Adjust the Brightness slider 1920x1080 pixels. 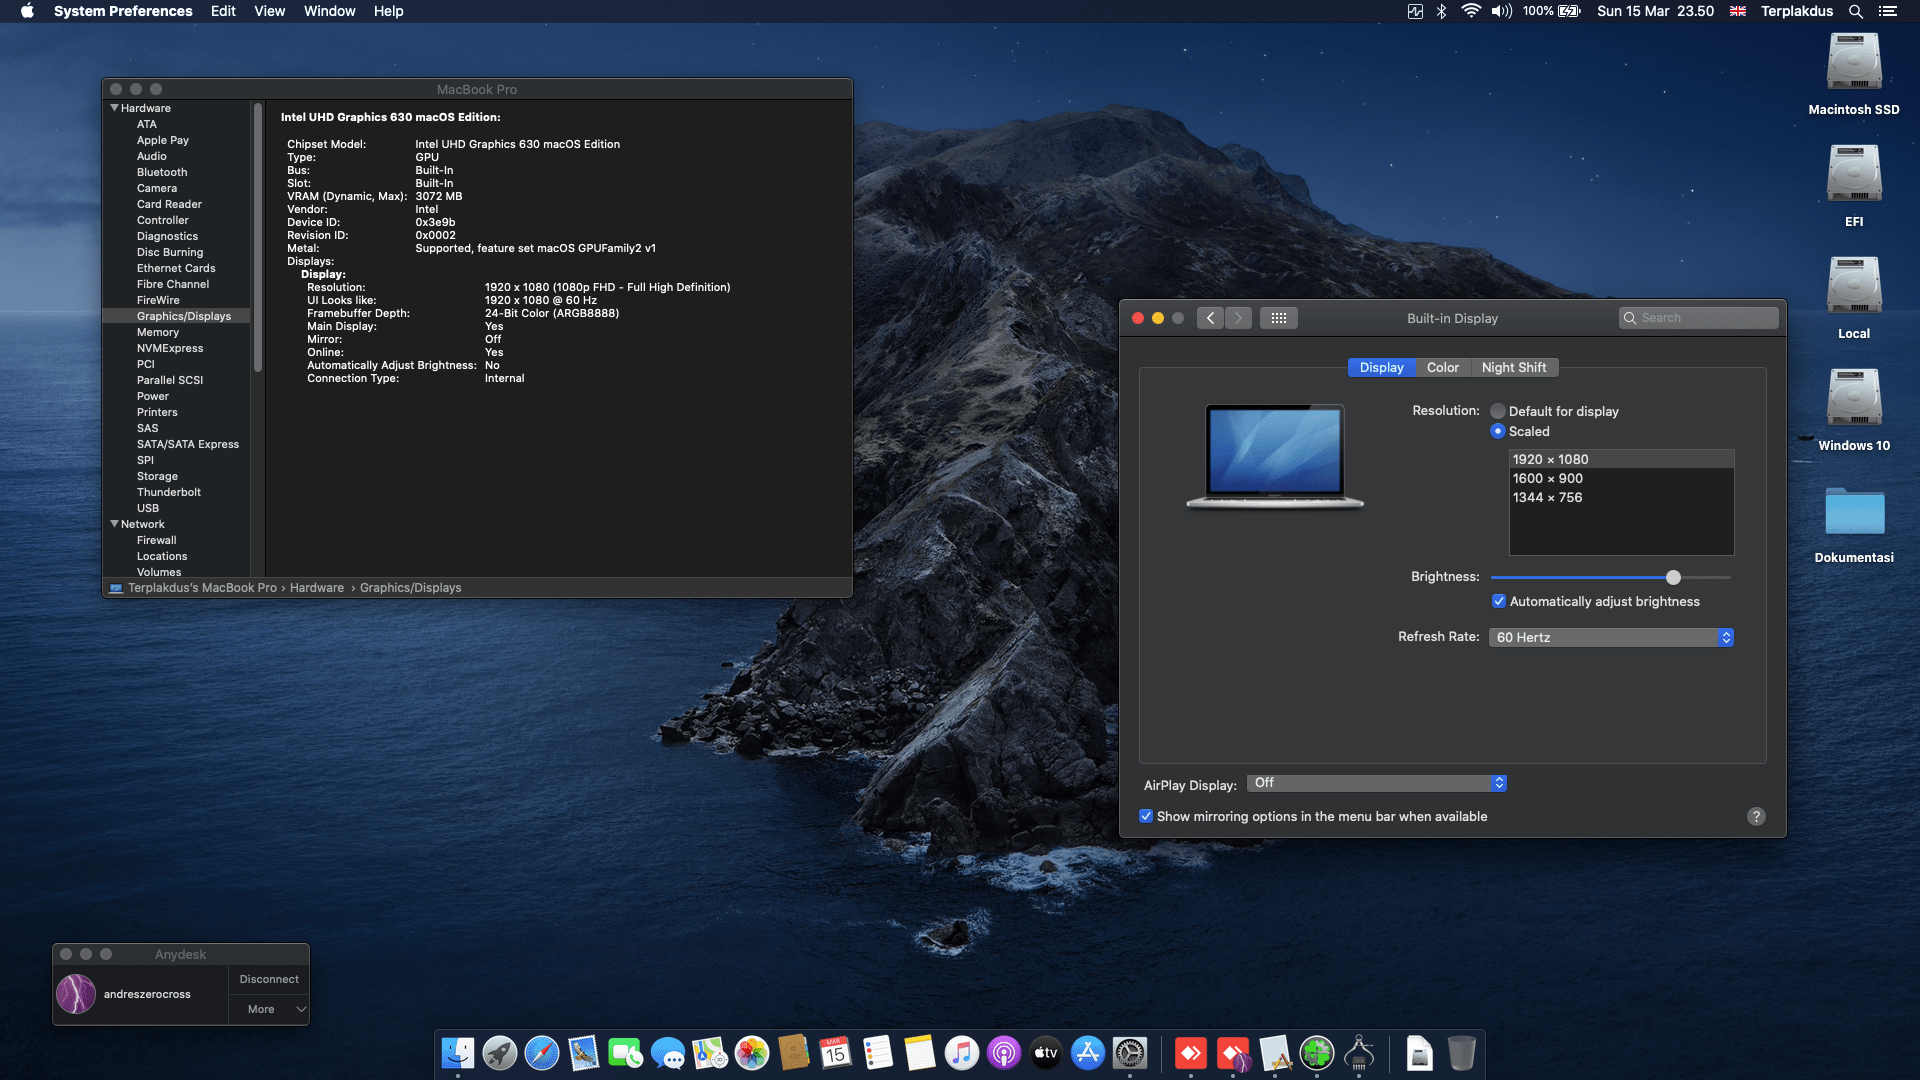(x=1673, y=577)
